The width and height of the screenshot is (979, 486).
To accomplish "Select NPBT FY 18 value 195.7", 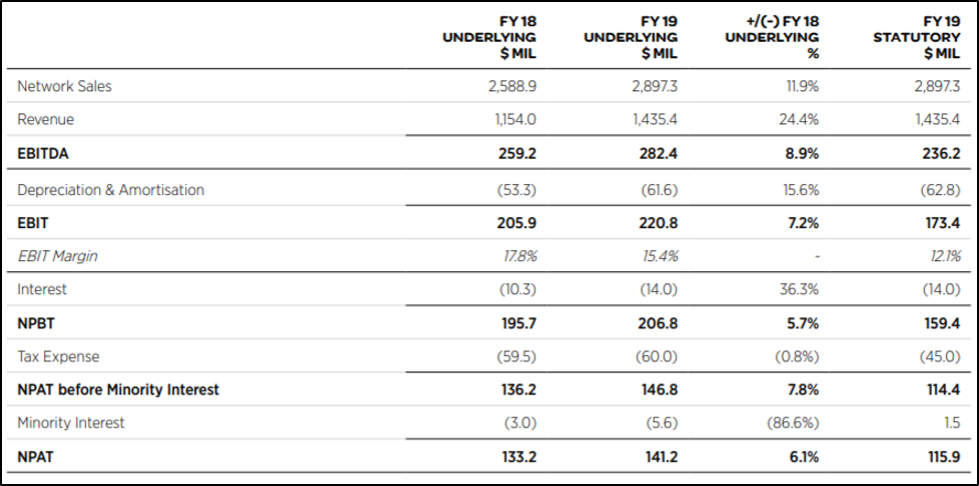I will click(x=518, y=324).
